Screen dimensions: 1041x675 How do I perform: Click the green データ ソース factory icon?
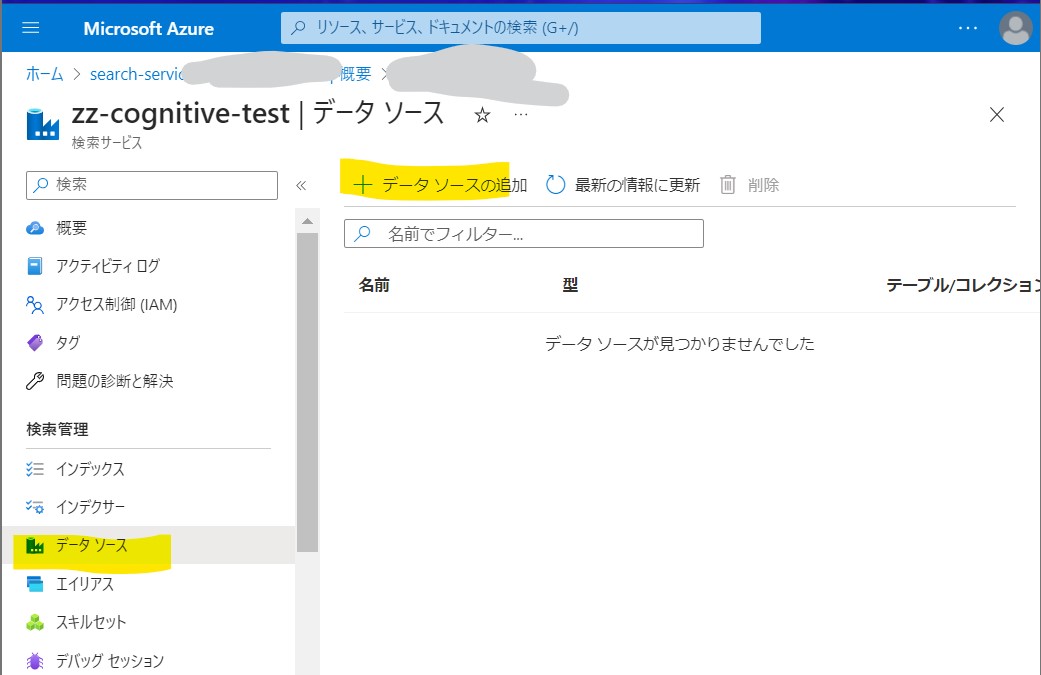click(35, 546)
